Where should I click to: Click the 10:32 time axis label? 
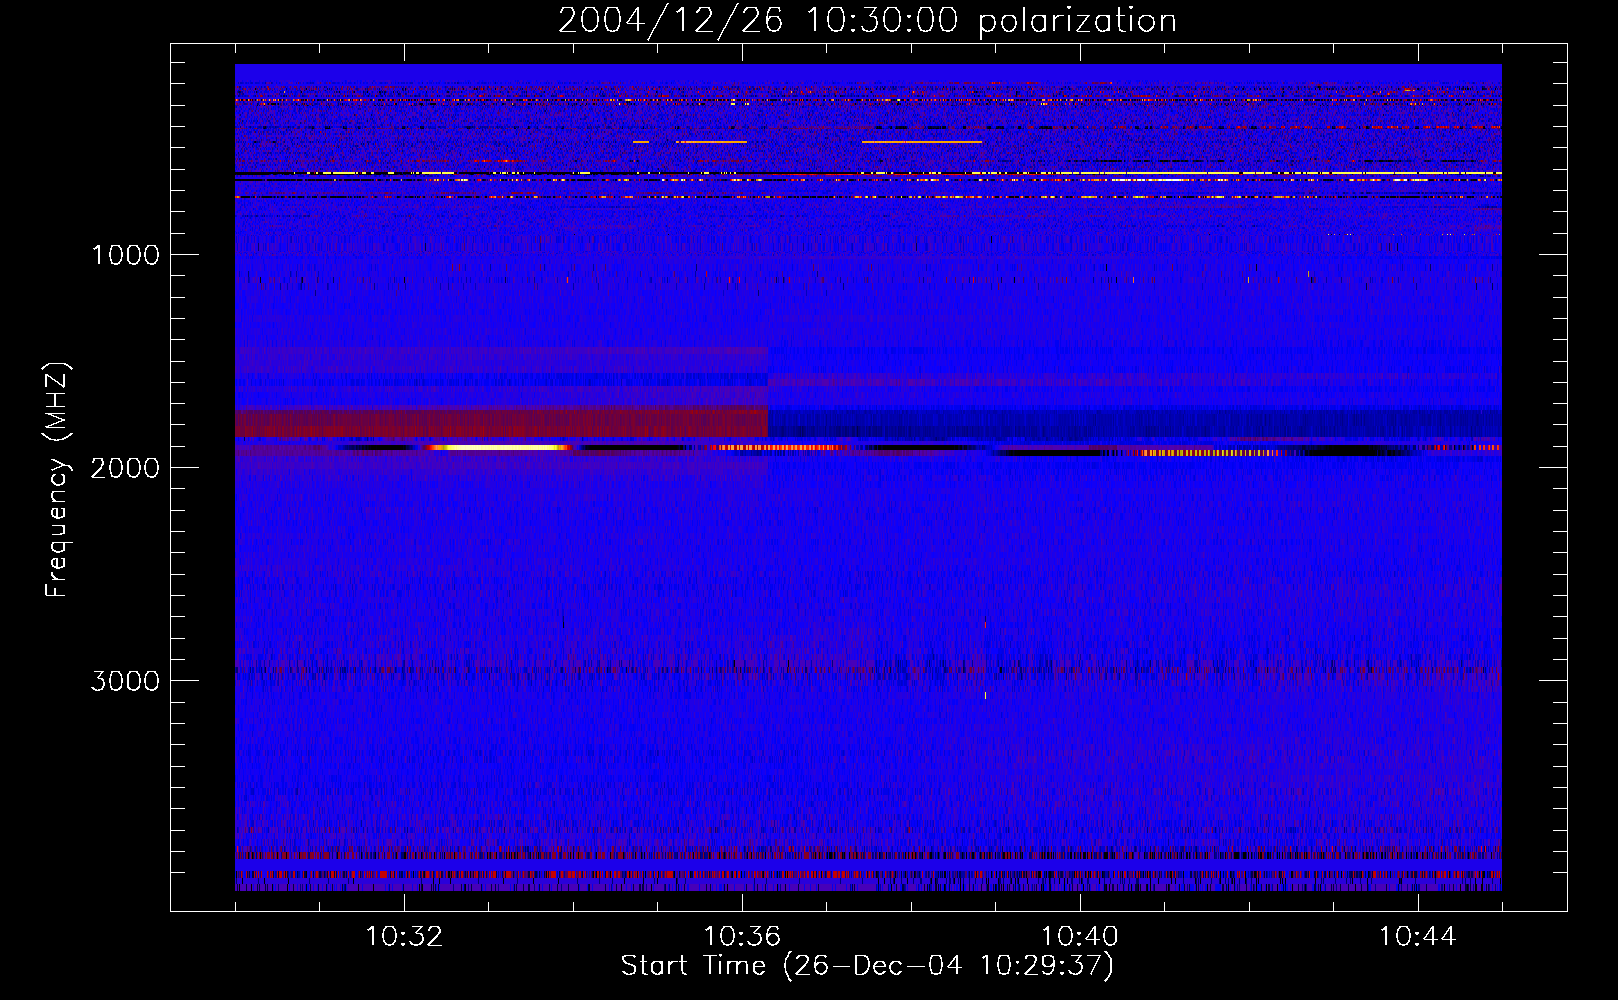click(x=404, y=937)
